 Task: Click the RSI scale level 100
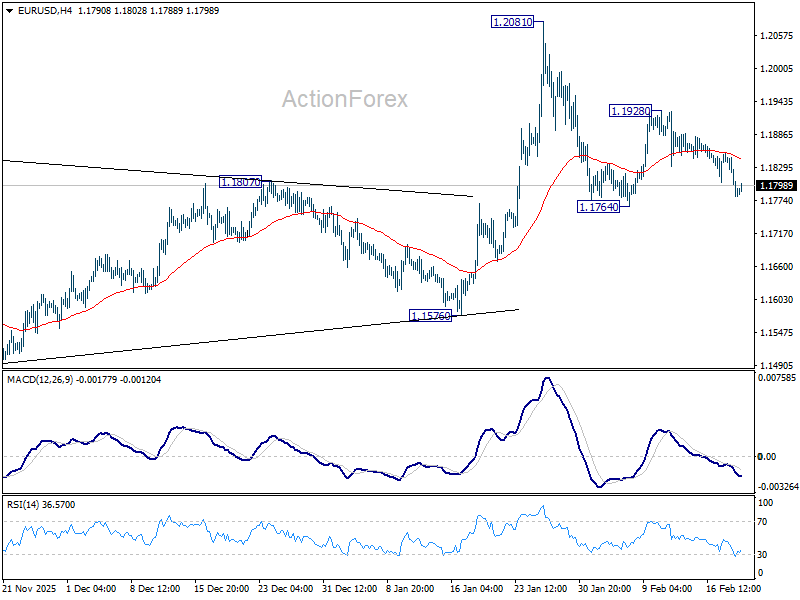click(765, 503)
